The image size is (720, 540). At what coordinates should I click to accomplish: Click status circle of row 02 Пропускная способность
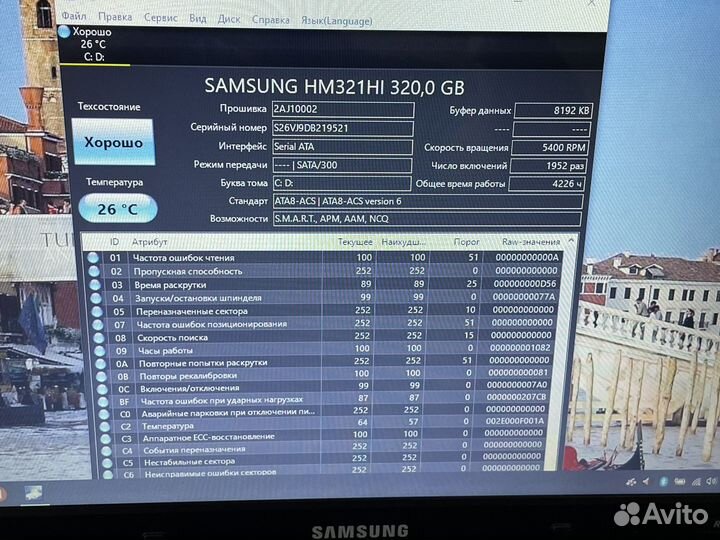(x=94, y=271)
